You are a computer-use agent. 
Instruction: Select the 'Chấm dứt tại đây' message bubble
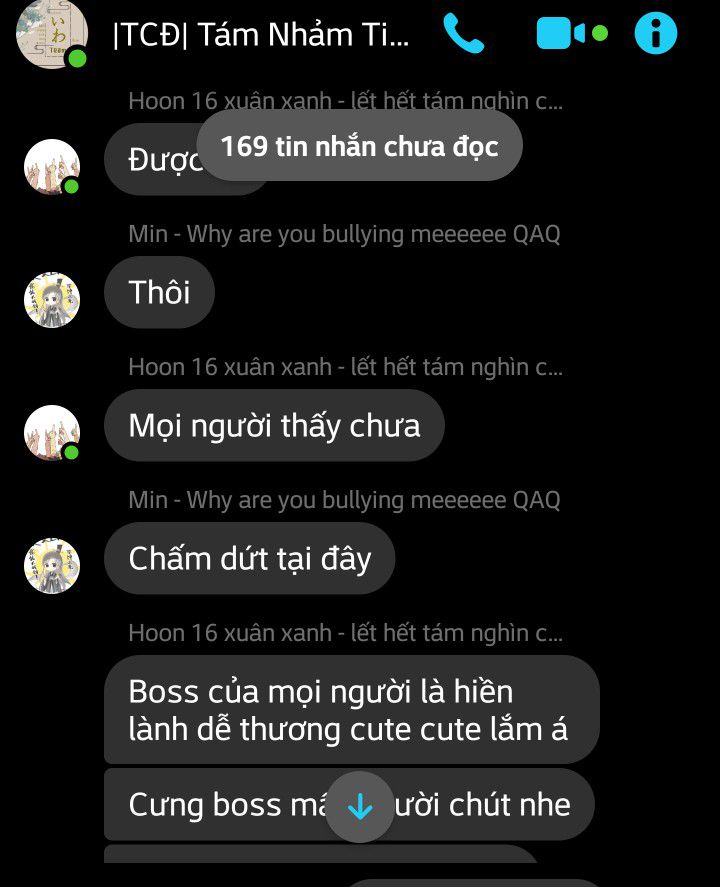click(249, 558)
